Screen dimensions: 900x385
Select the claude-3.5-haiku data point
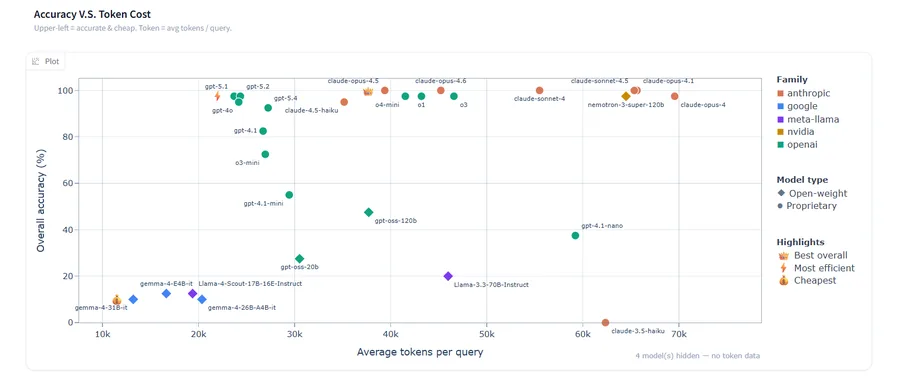coord(605,322)
